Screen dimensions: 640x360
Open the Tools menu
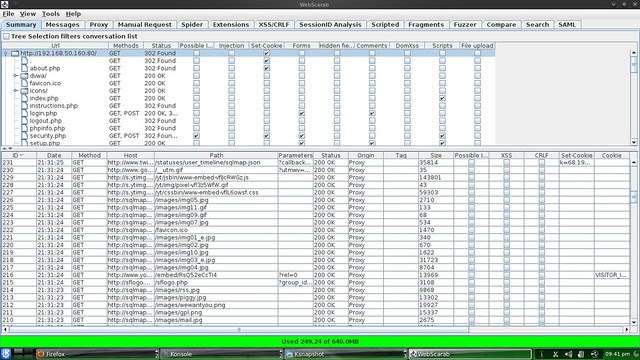pyautogui.click(x=51, y=14)
